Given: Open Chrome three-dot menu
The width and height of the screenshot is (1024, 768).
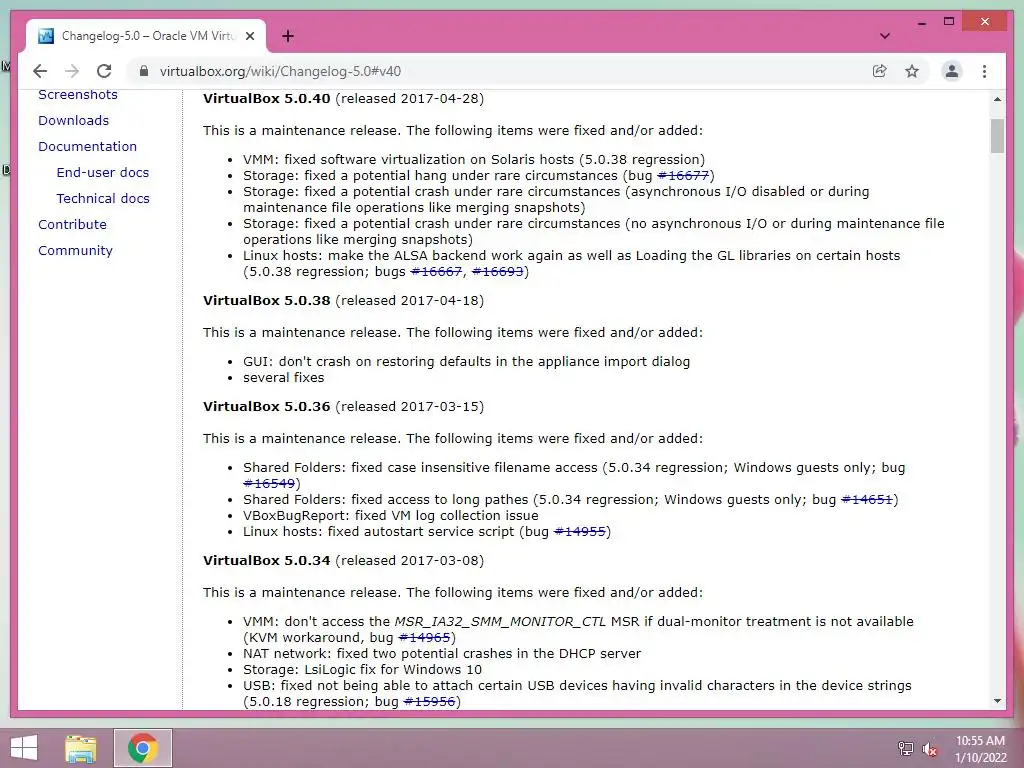Looking at the screenshot, I should [984, 71].
